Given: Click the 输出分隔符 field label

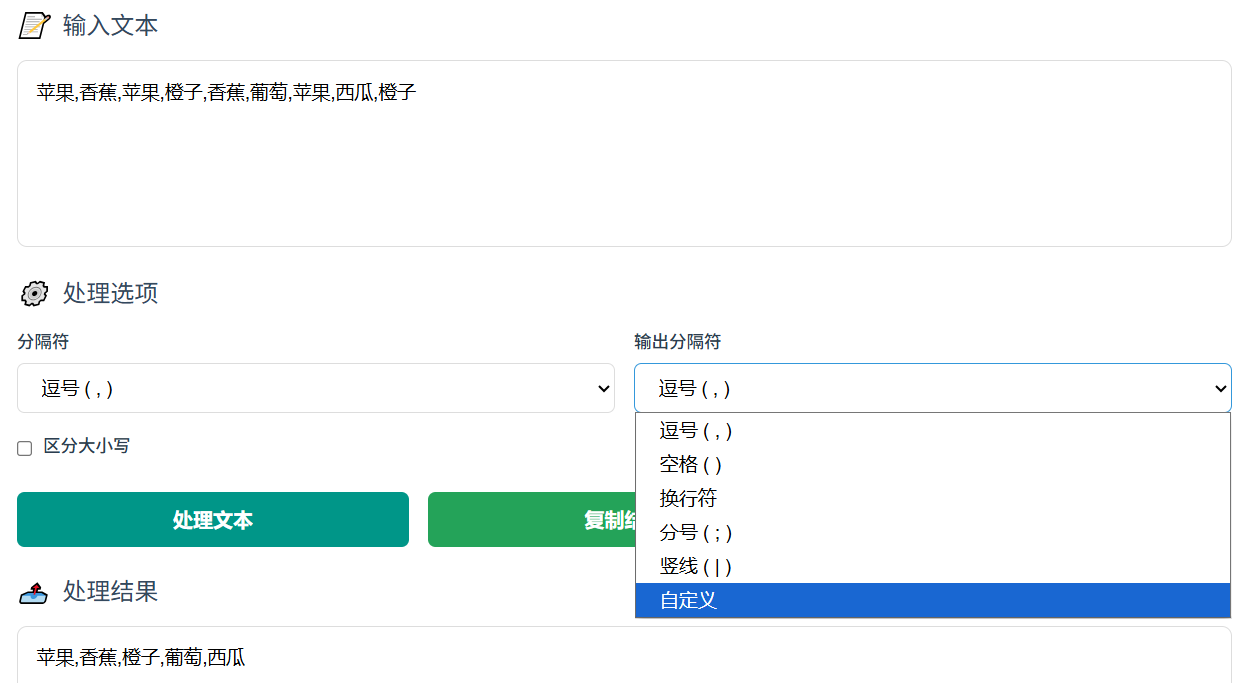Looking at the screenshot, I should [x=676, y=342].
